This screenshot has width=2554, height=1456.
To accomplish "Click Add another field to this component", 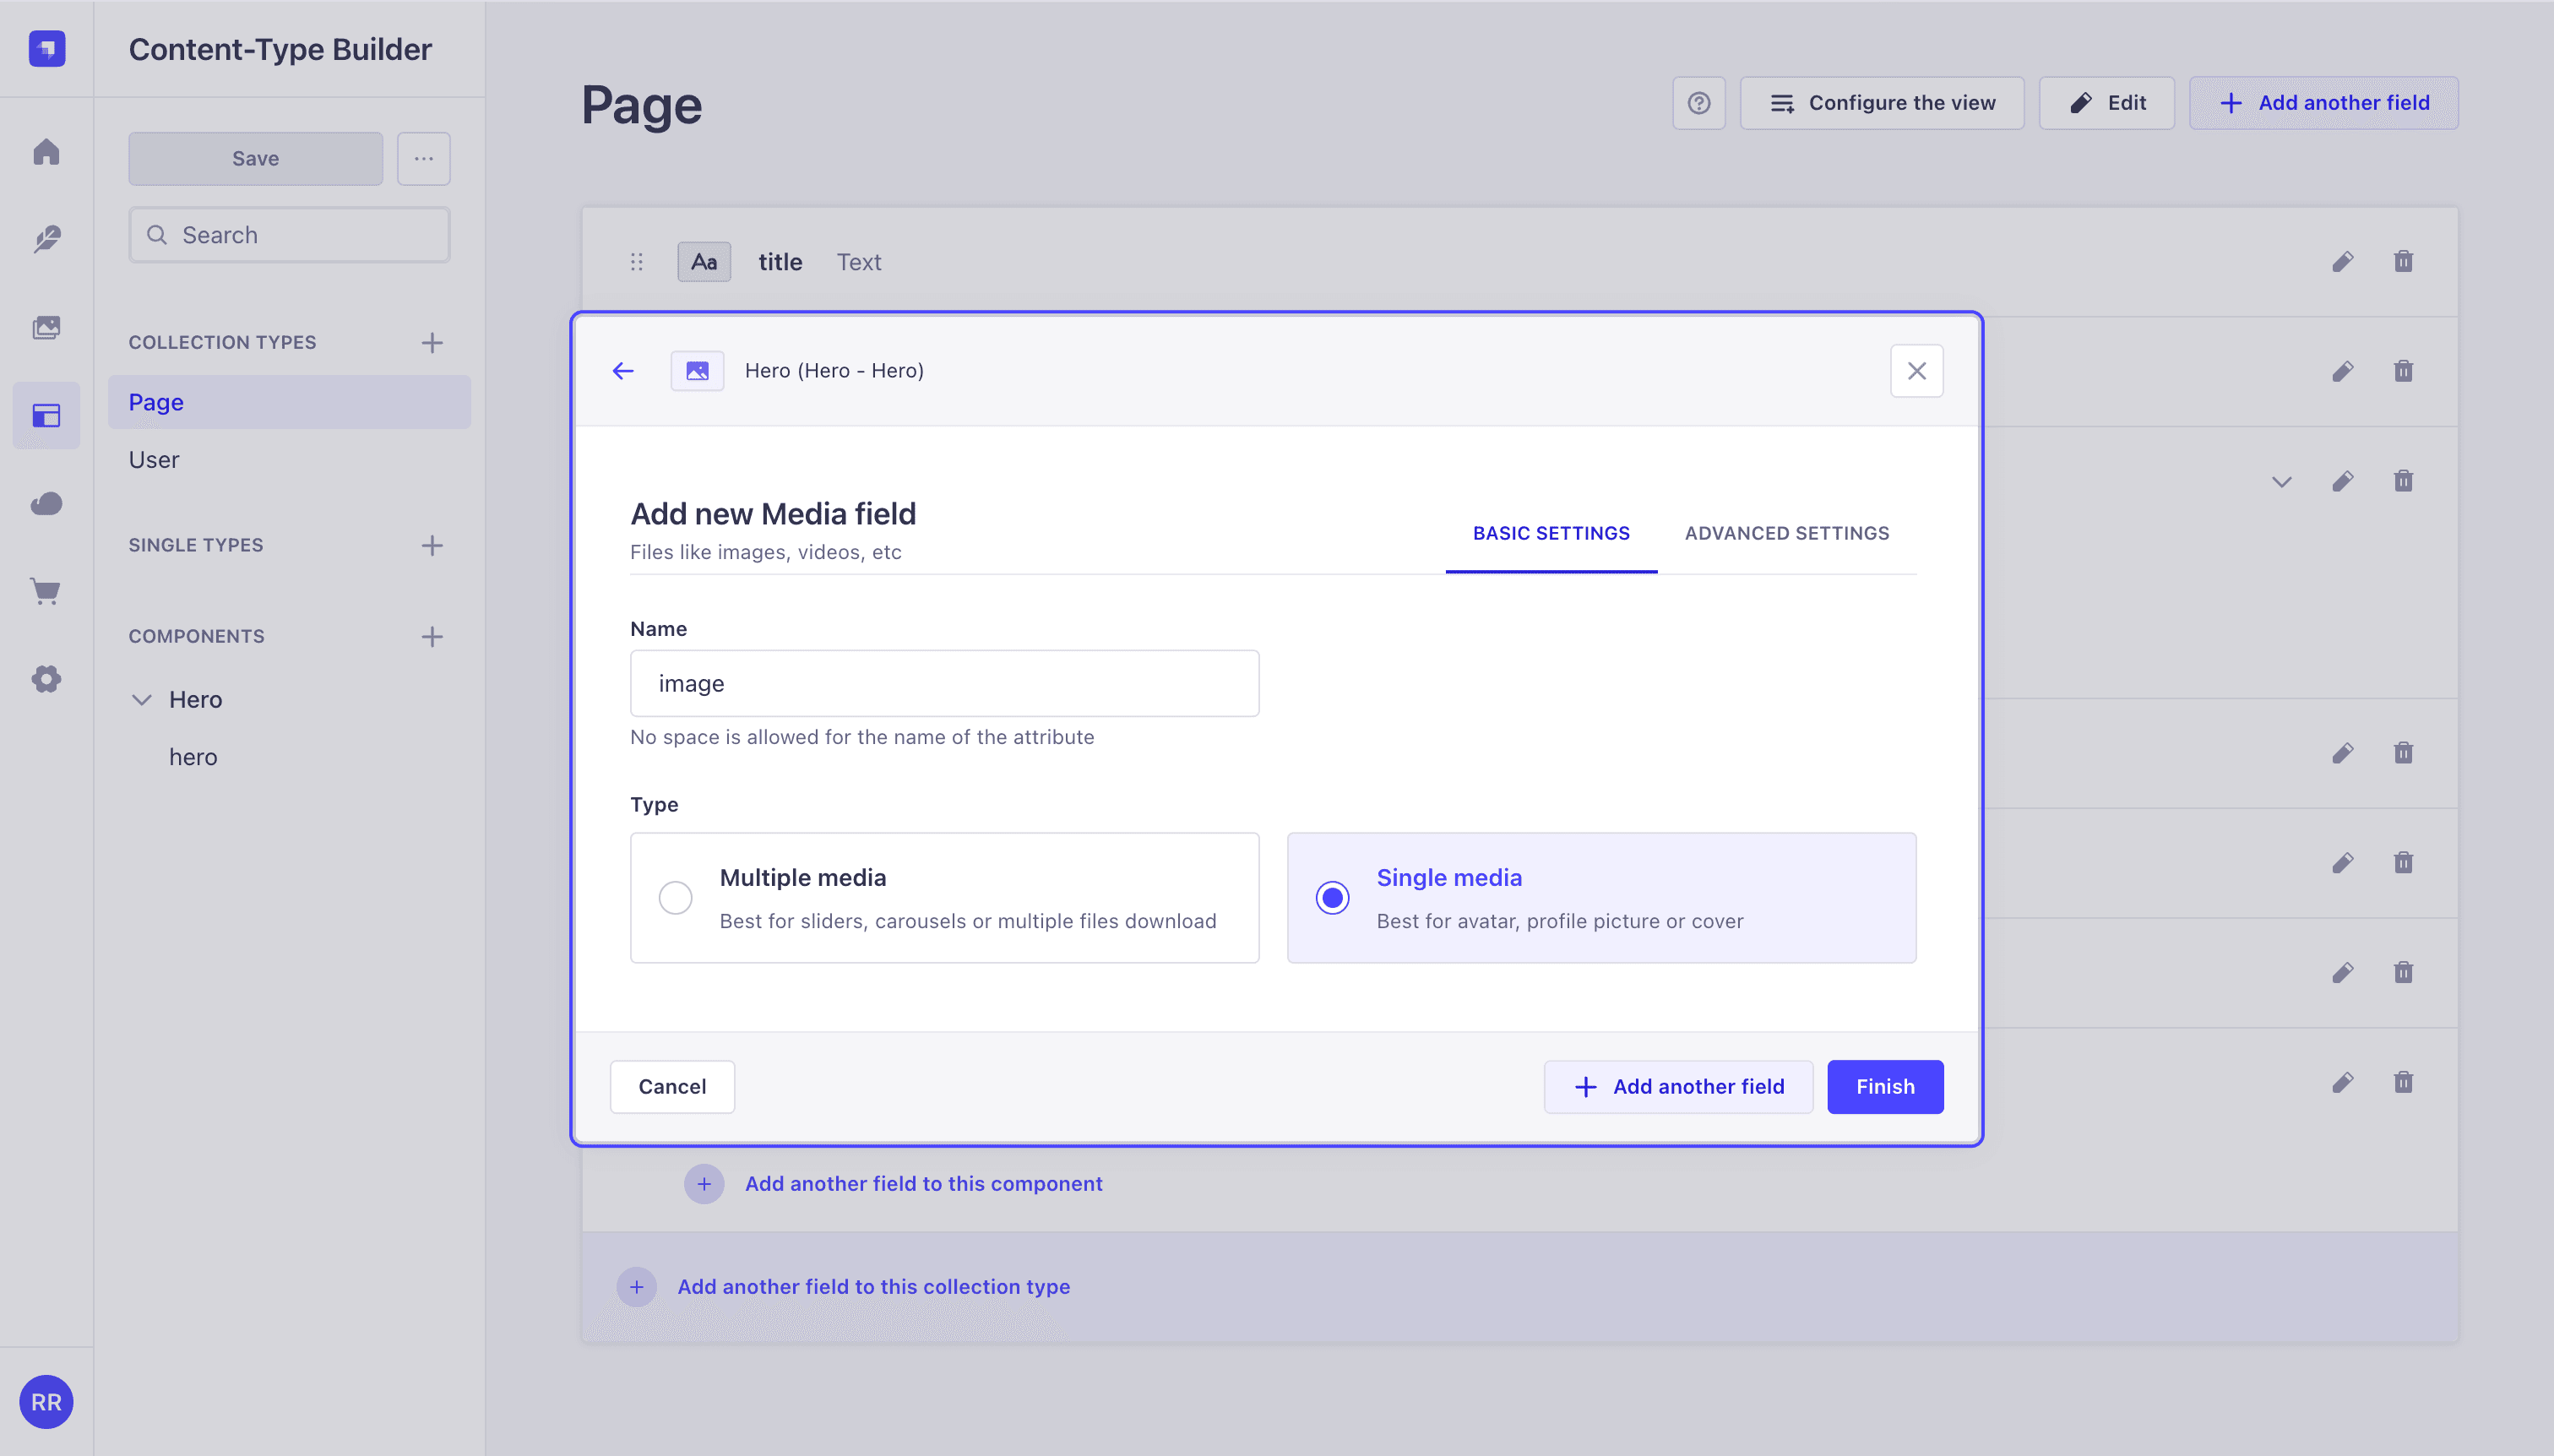I will click(x=923, y=1184).
